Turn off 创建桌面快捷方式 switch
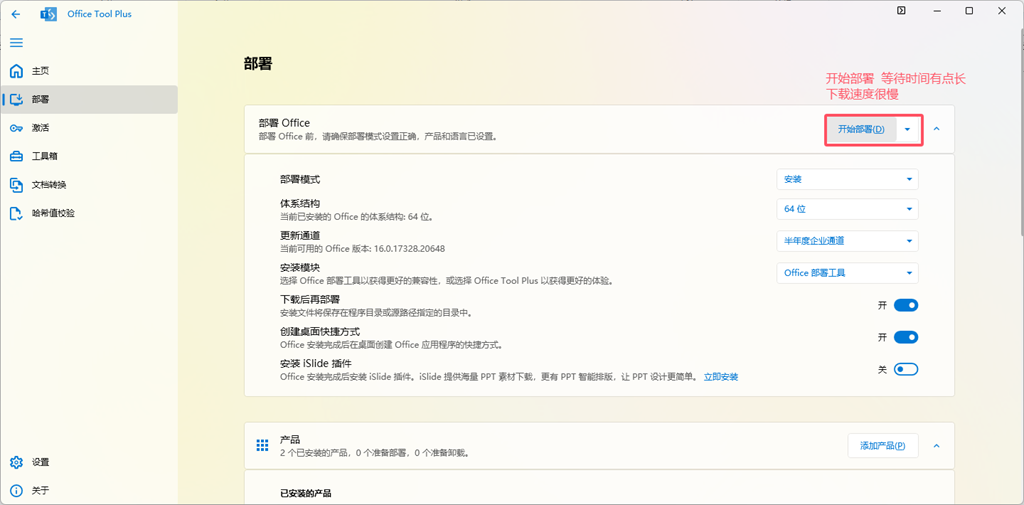Viewport: 1024px width, 505px height. tap(906, 337)
